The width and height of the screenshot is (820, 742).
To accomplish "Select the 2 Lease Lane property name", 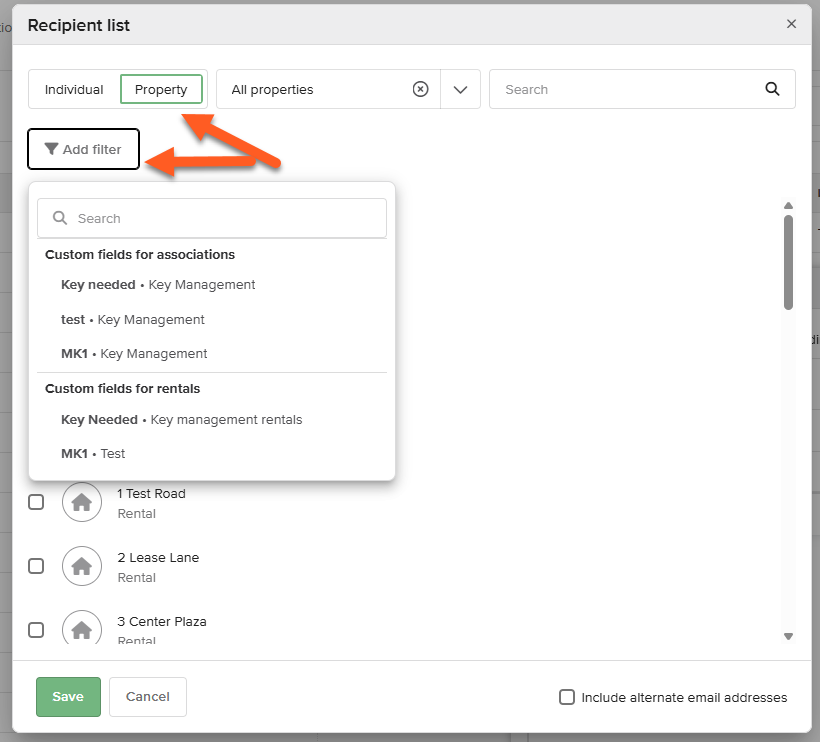I will click(158, 557).
